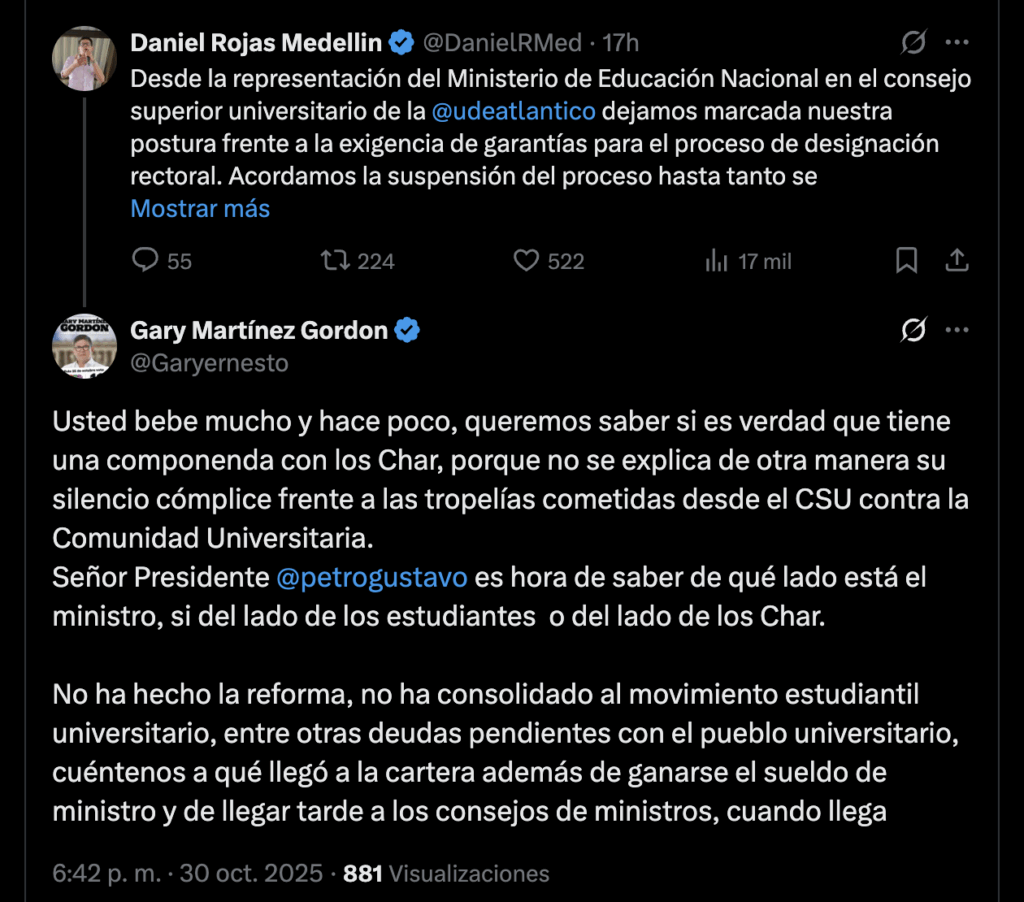Share Daniel Rojas Medellin's post
This screenshot has width=1024, height=902.
[x=956, y=261]
